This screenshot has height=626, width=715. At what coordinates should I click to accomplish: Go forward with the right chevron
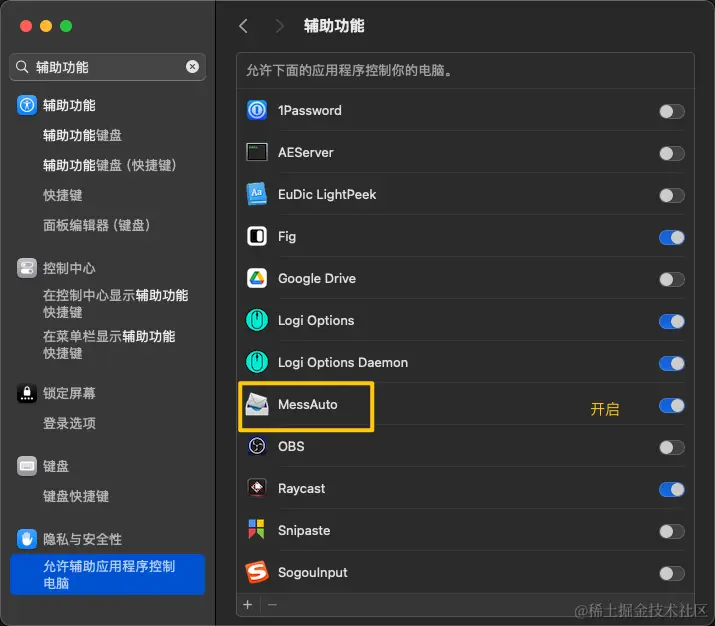(280, 26)
